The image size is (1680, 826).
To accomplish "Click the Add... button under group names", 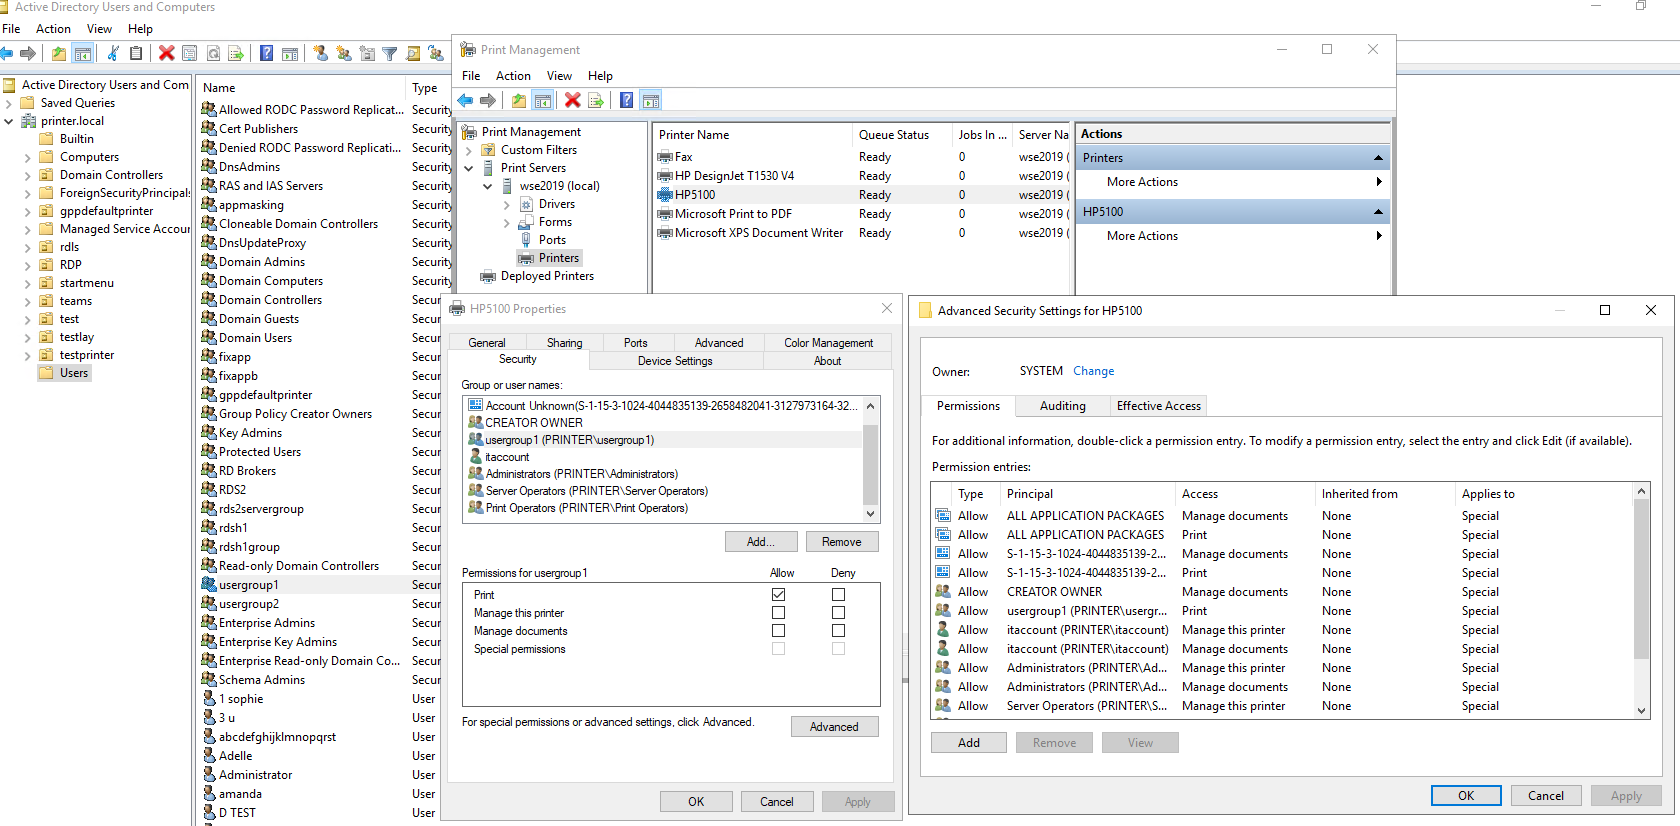I will click(761, 542).
